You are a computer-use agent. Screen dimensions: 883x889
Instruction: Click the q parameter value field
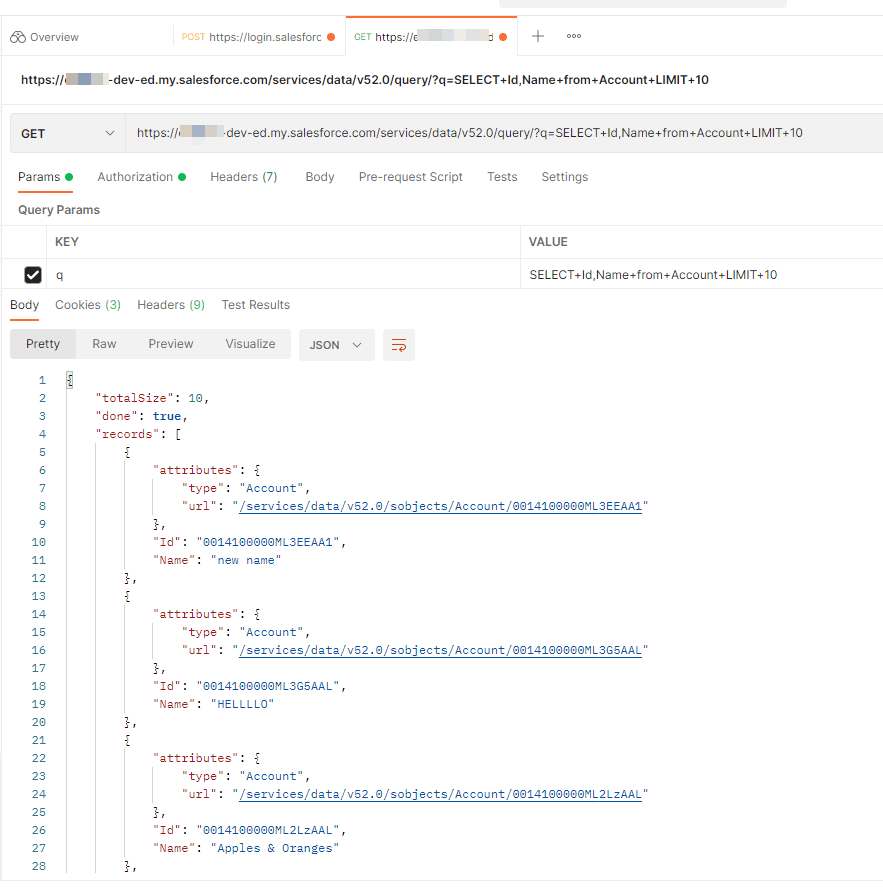tap(700, 275)
